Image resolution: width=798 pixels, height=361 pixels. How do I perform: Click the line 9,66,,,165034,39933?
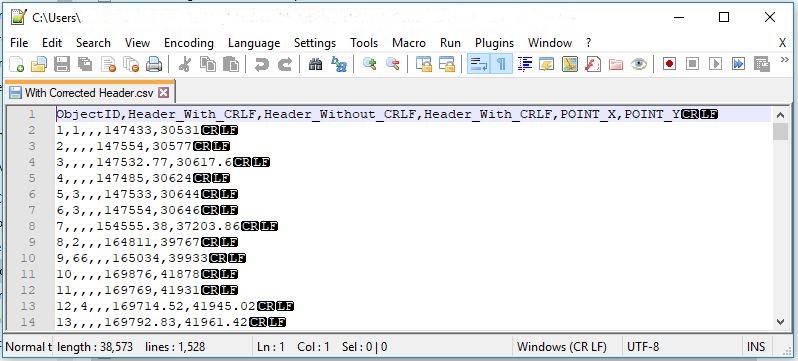point(151,258)
